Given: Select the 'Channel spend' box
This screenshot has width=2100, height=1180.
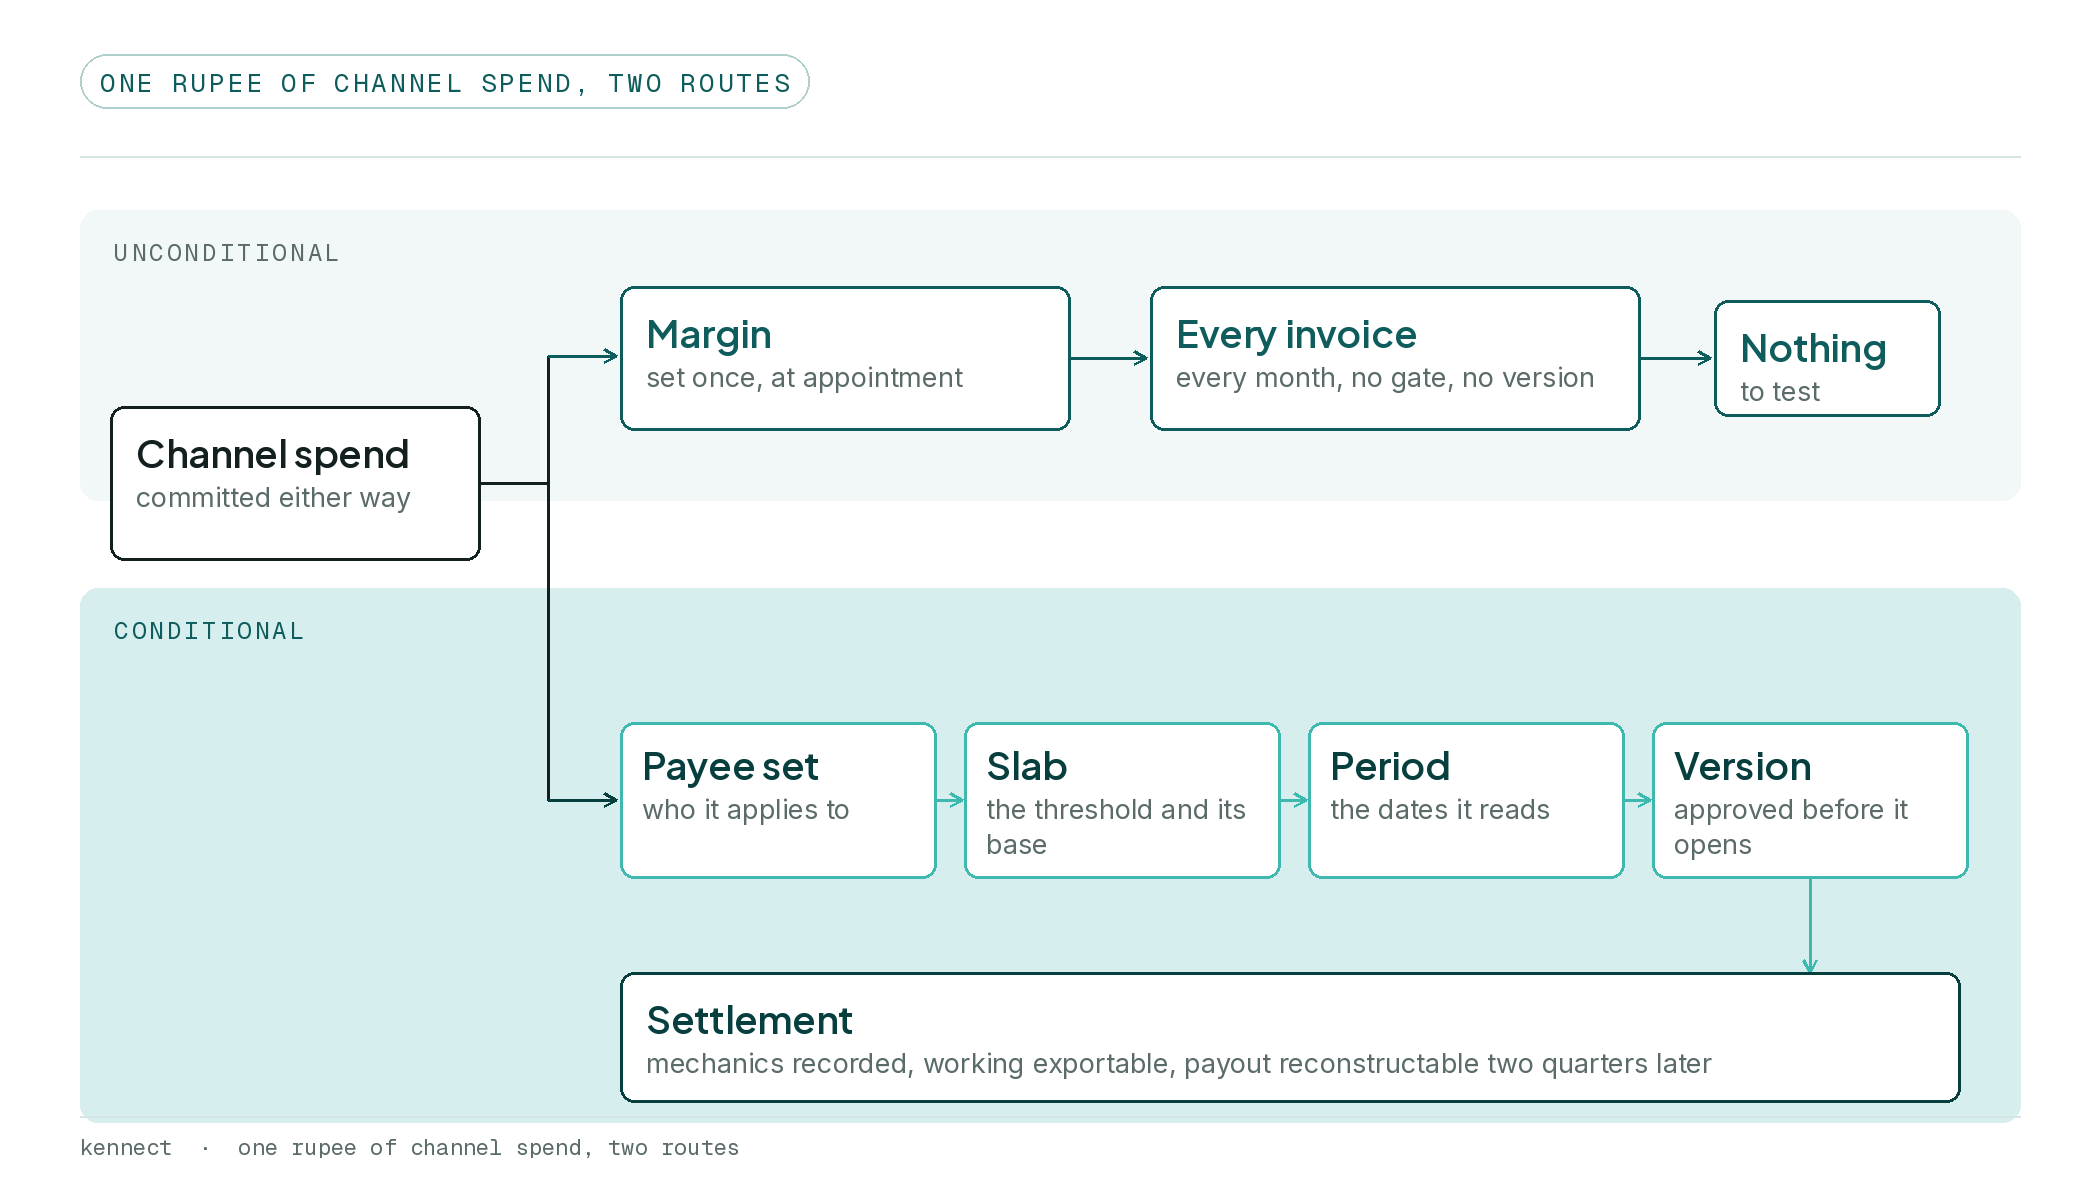Looking at the screenshot, I should click(x=295, y=483).
